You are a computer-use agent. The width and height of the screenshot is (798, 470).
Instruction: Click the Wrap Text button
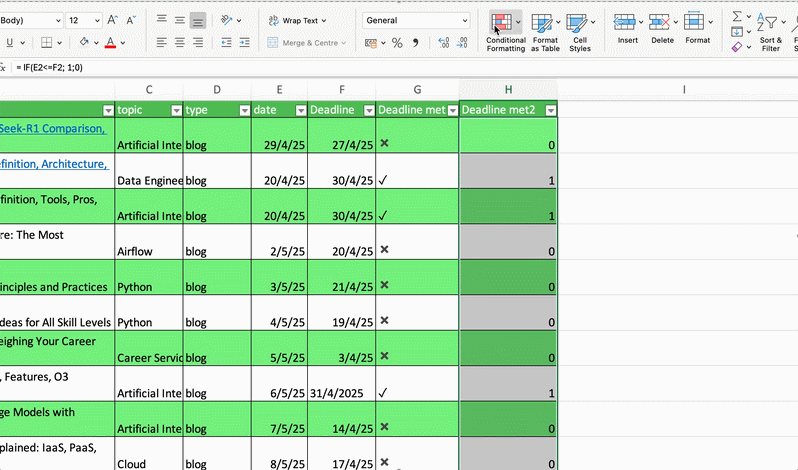tap(295, 20)
